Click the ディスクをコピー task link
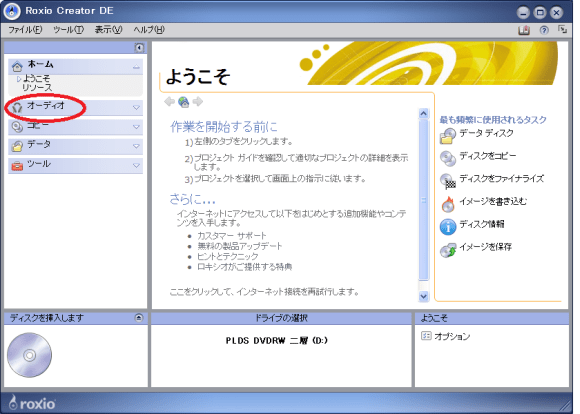Screen dimensions: 580x414 tap(488, 156)
